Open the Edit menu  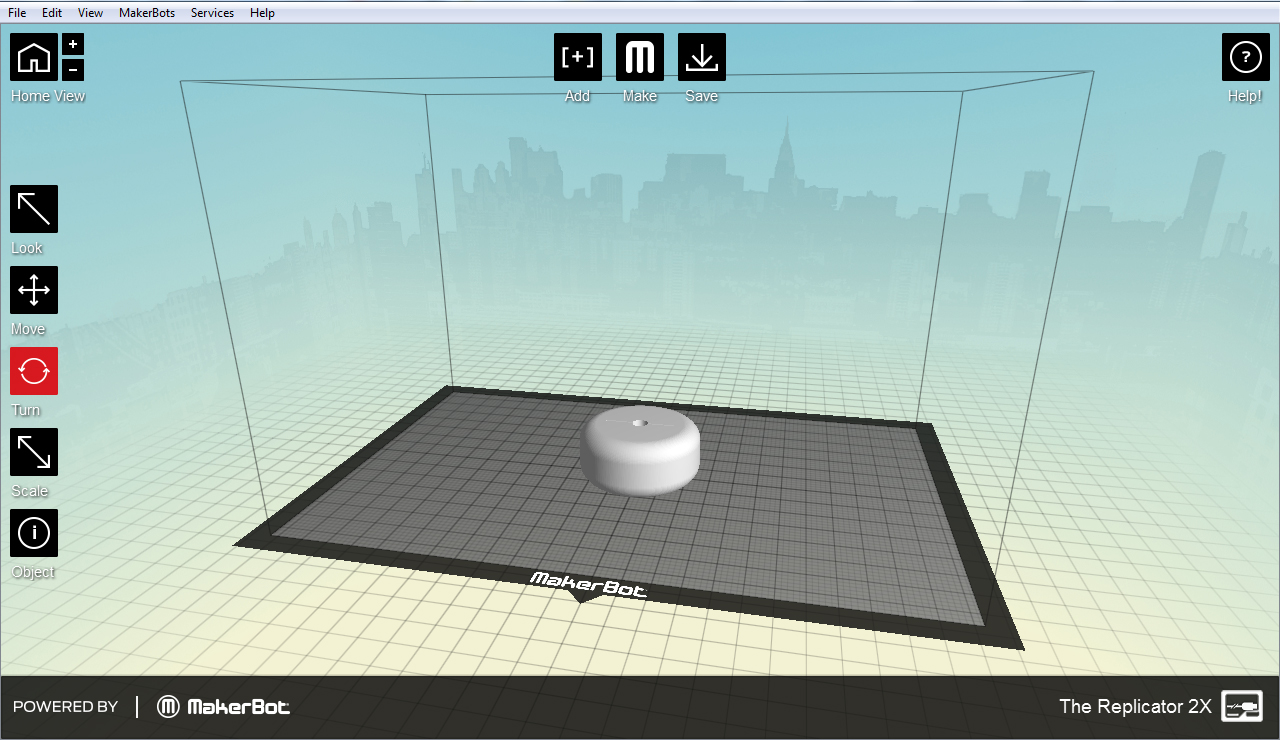[52, 13]
